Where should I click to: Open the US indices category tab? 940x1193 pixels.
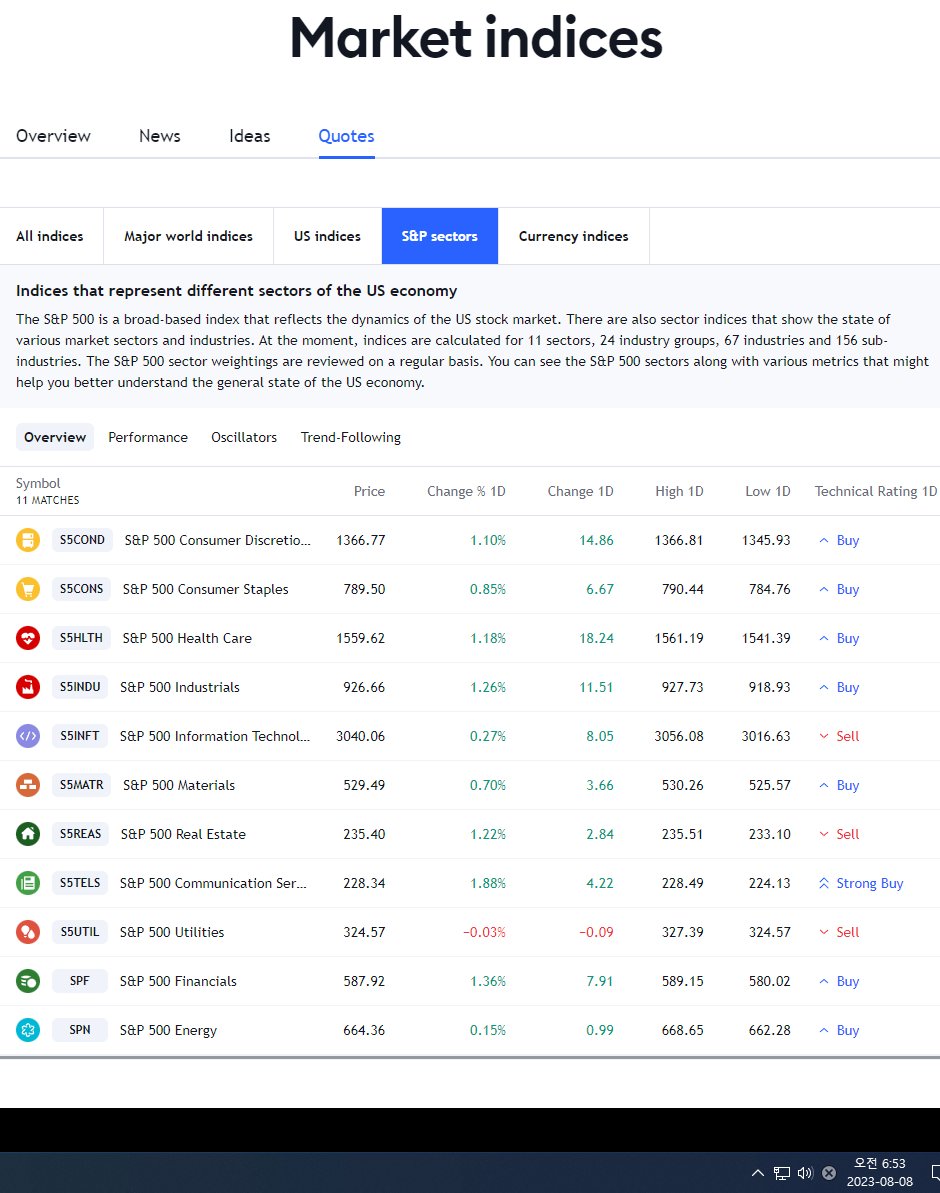coord(327,236)
